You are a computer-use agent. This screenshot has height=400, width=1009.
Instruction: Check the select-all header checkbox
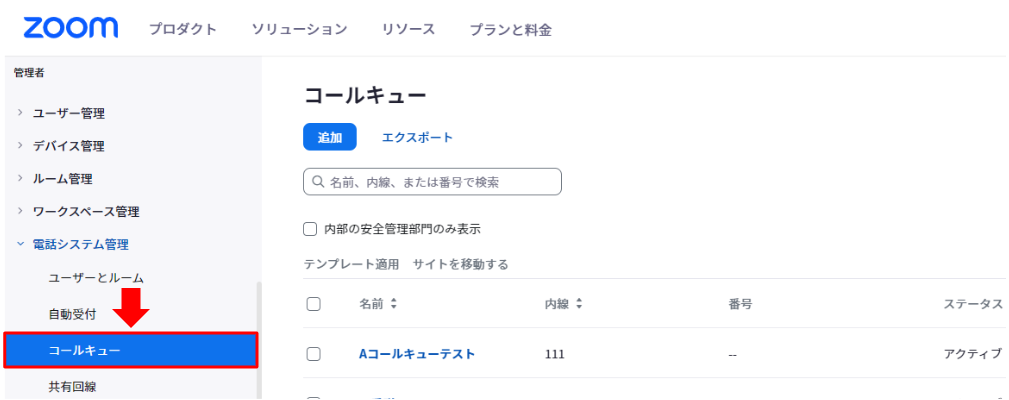pos(313,304)
